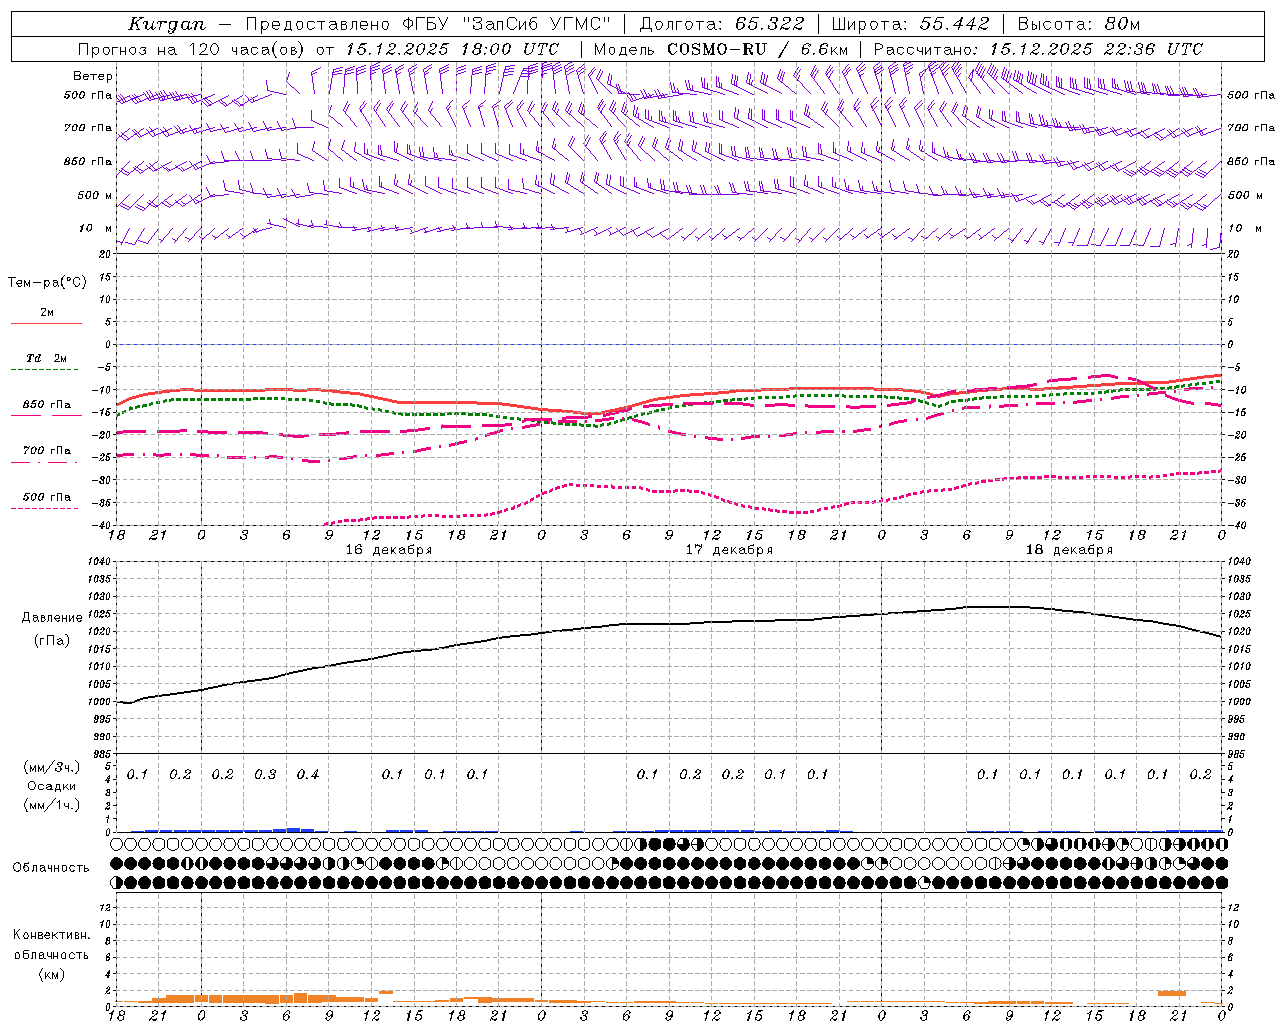Select the "(км)" unit under convective cloudiness
The height and width of the screenshot is (1024, 1280).
point(52,973)
